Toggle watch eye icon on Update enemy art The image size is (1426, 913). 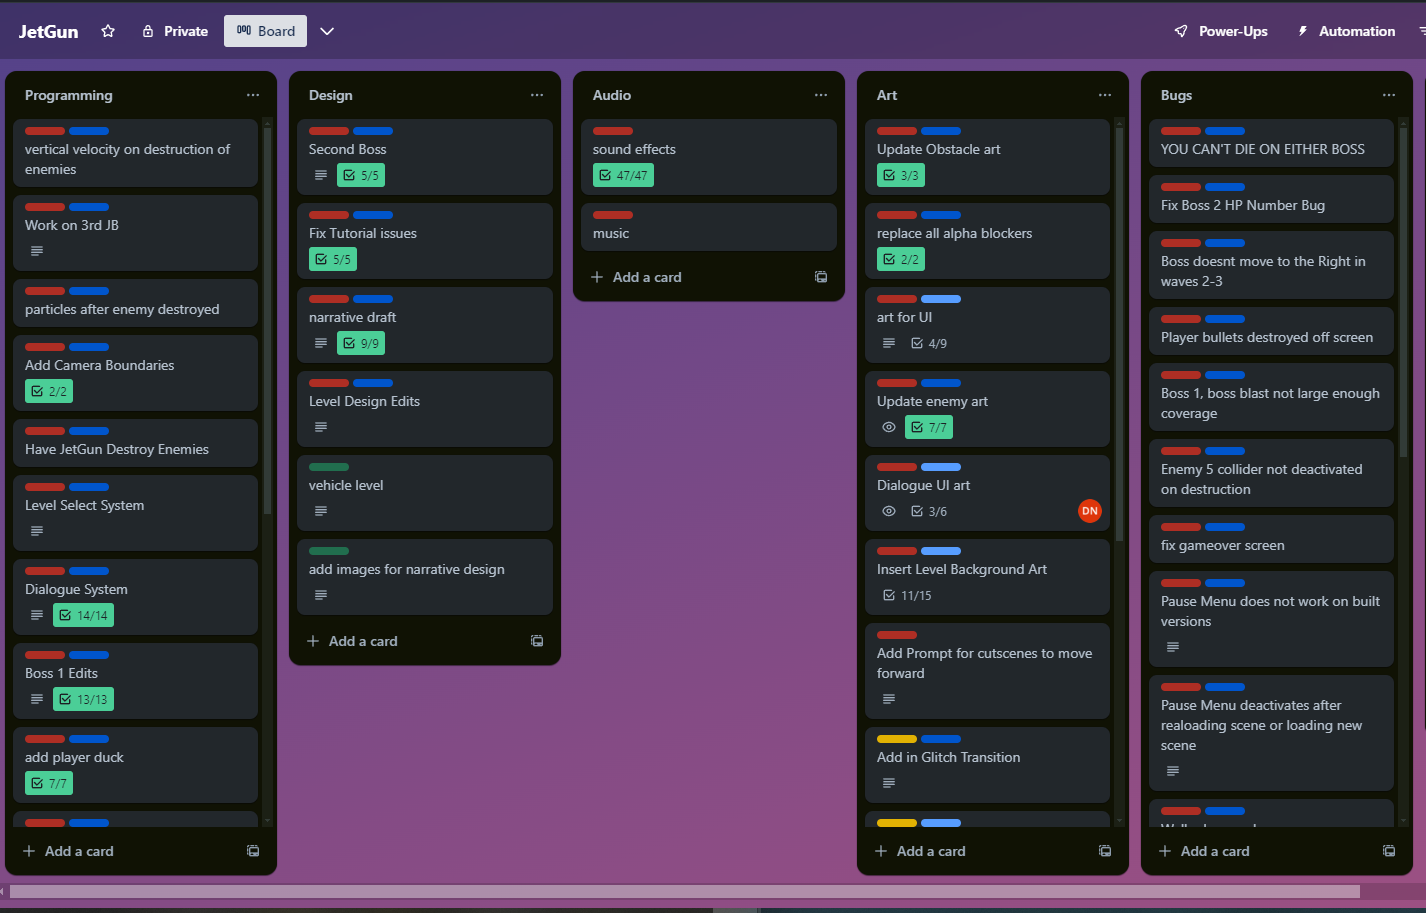coord(889,427)
